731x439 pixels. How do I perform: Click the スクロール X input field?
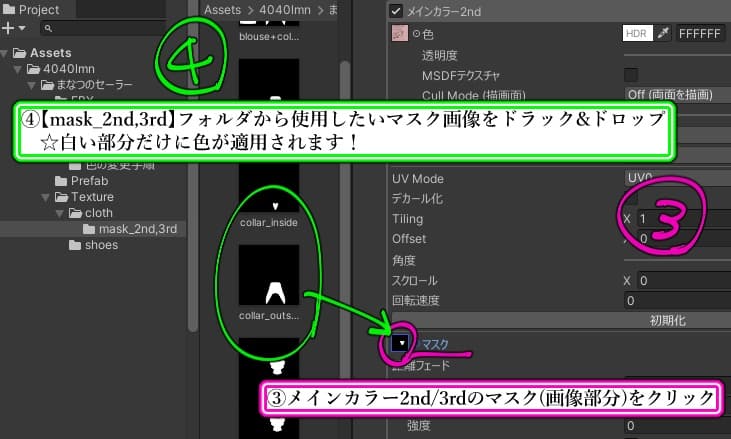coord(684,281)
